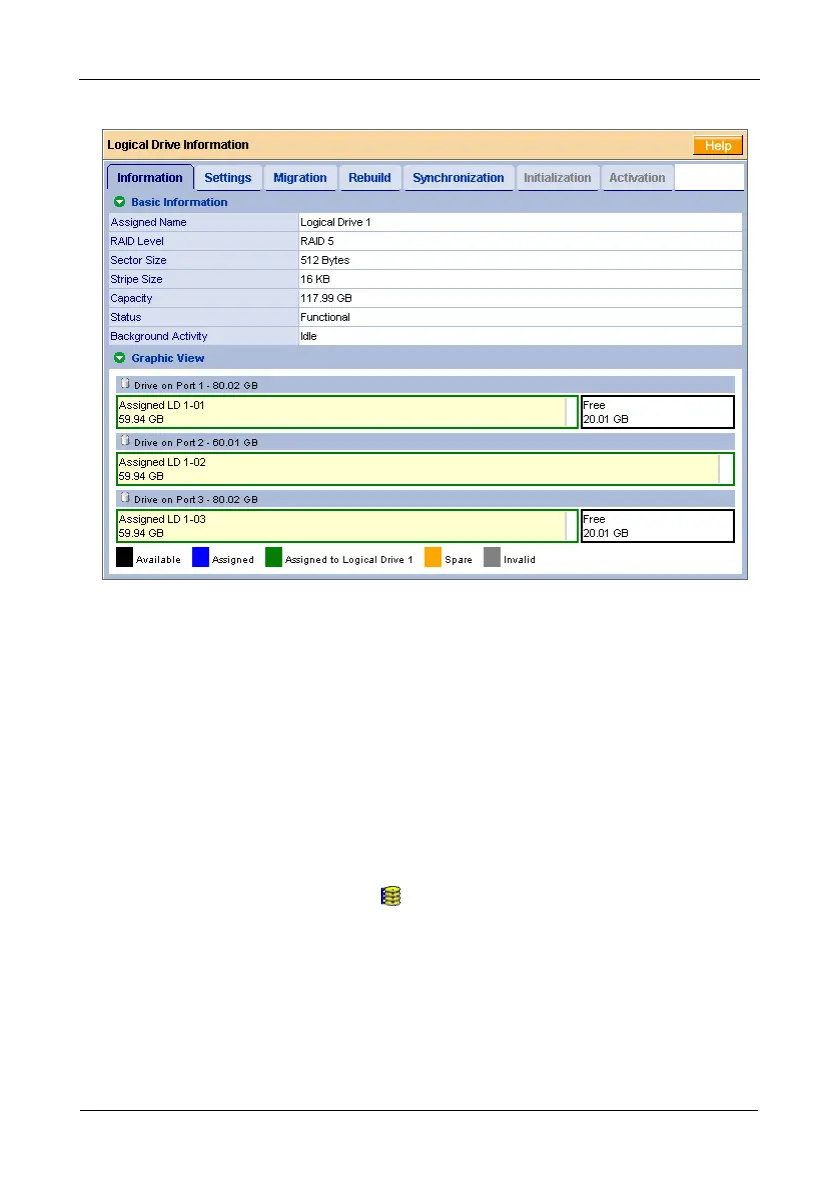Click the orange Spare legend swatch

[433, 558]
